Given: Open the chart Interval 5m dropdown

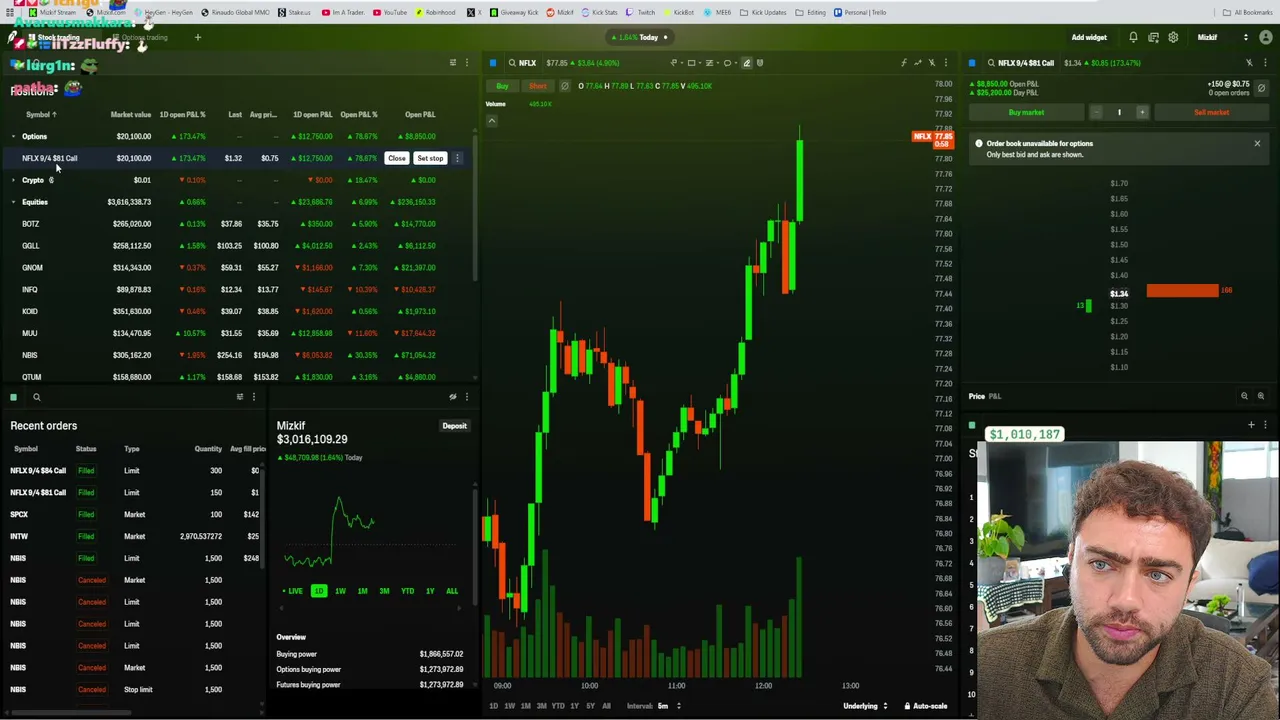Looking at the screenshot, I should pyautogui.click(x=668, y=706).
